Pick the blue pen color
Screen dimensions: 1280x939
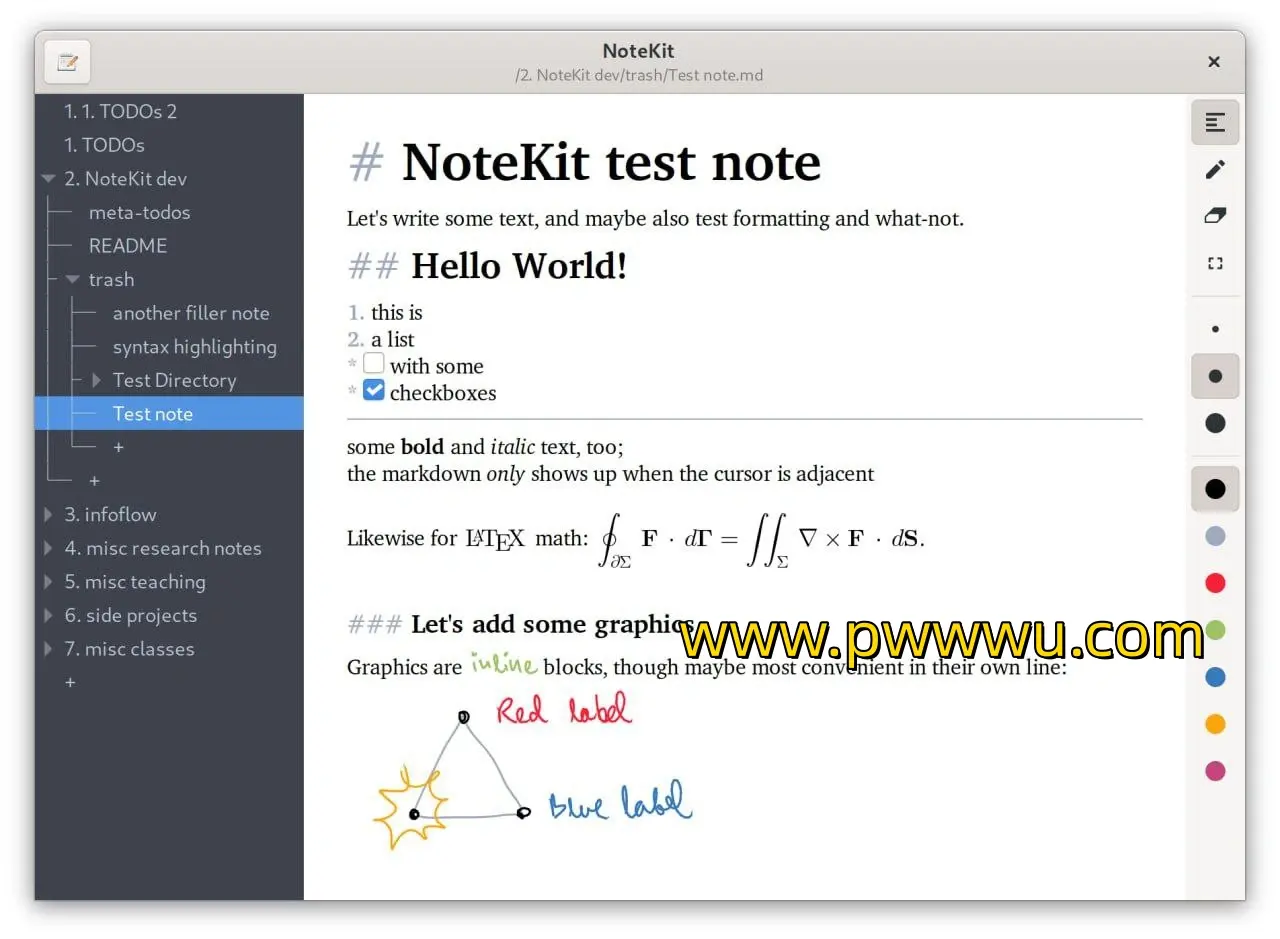[1215, 677]
